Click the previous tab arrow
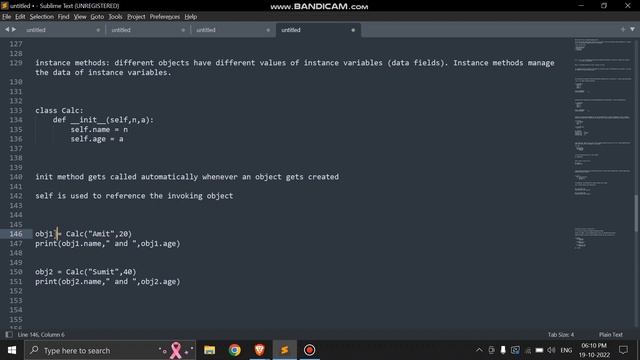 pos(7,29)
